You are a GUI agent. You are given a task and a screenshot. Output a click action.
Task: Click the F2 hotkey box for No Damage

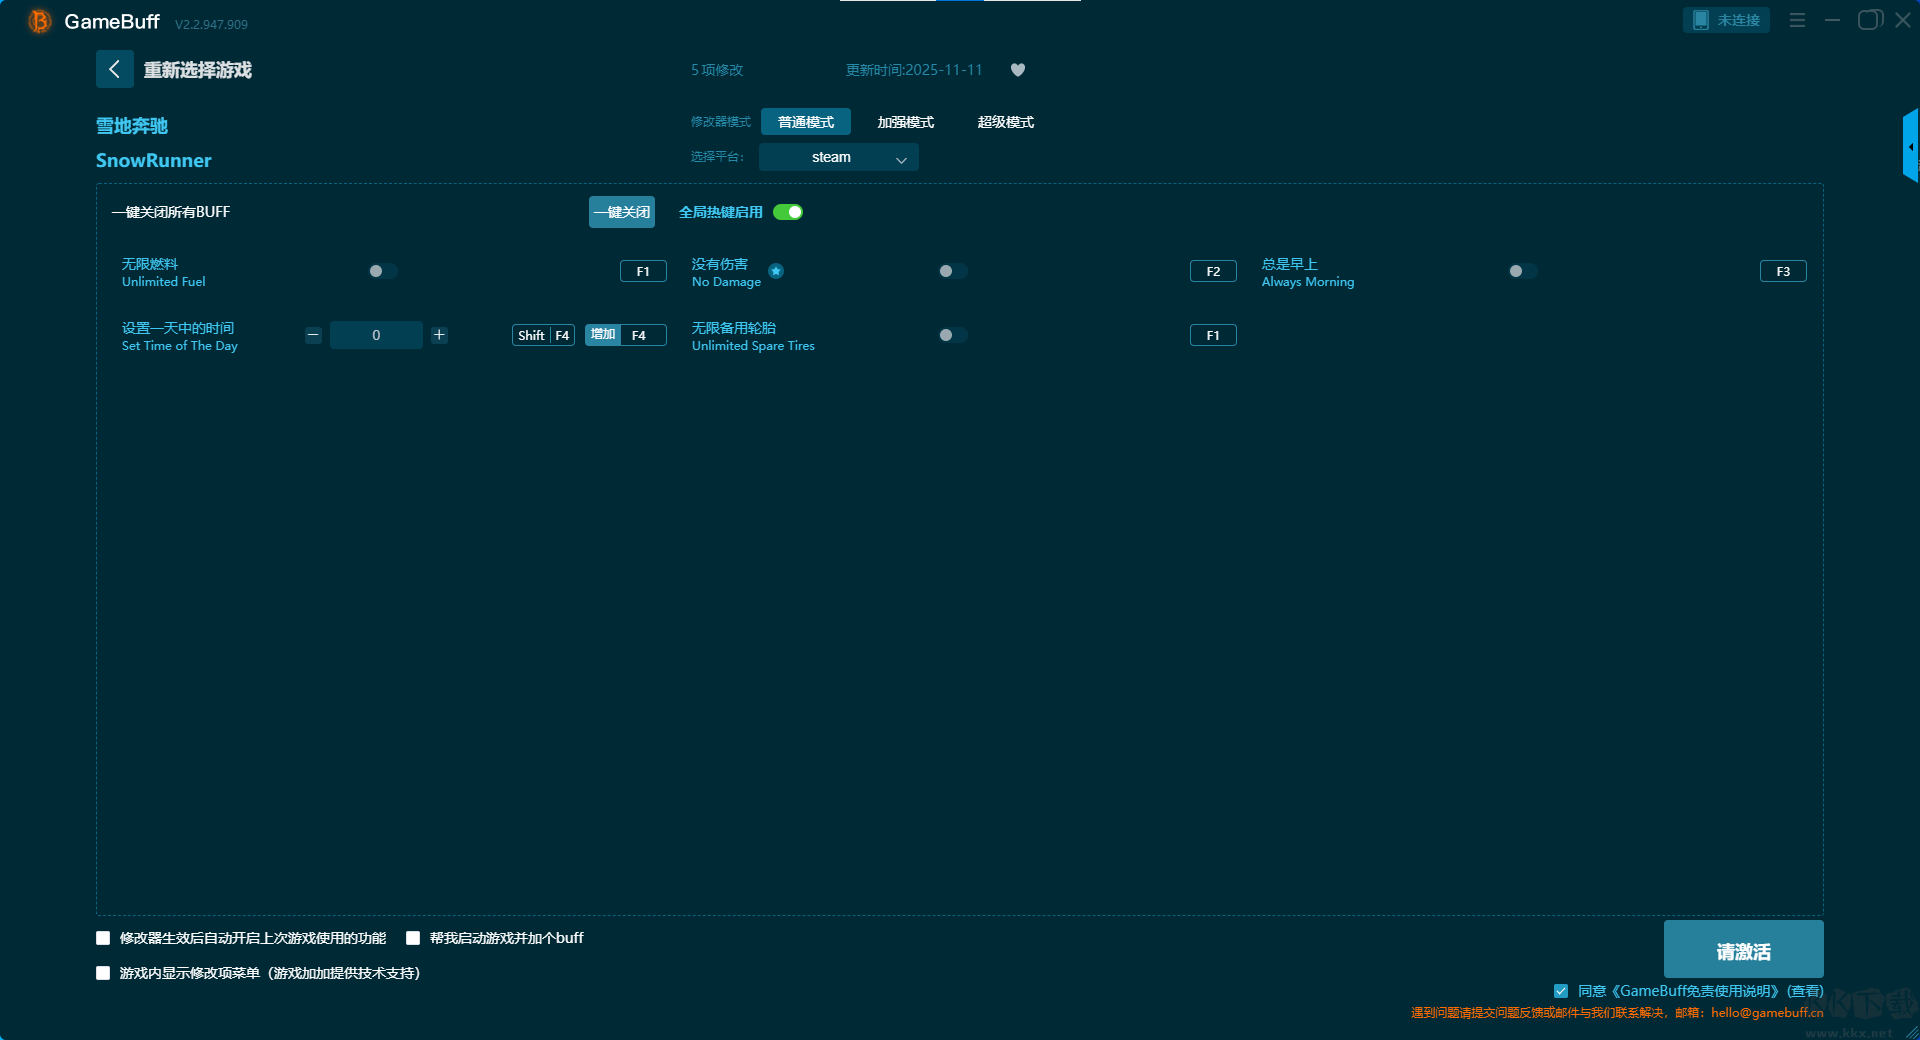1213,271
